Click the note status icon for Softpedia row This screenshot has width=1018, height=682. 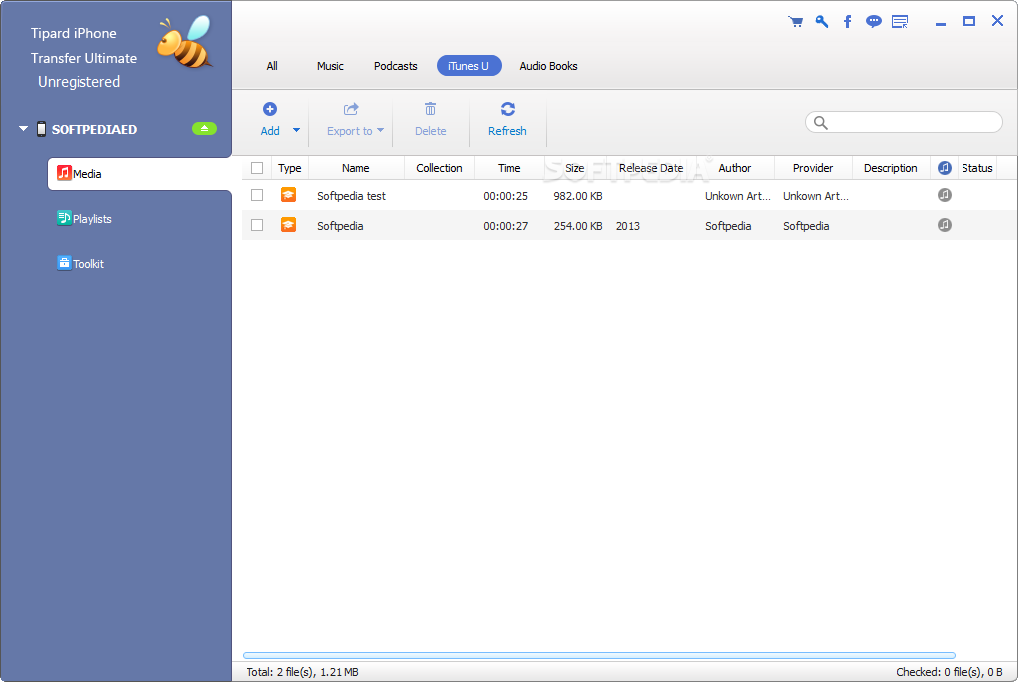point(945,225)
